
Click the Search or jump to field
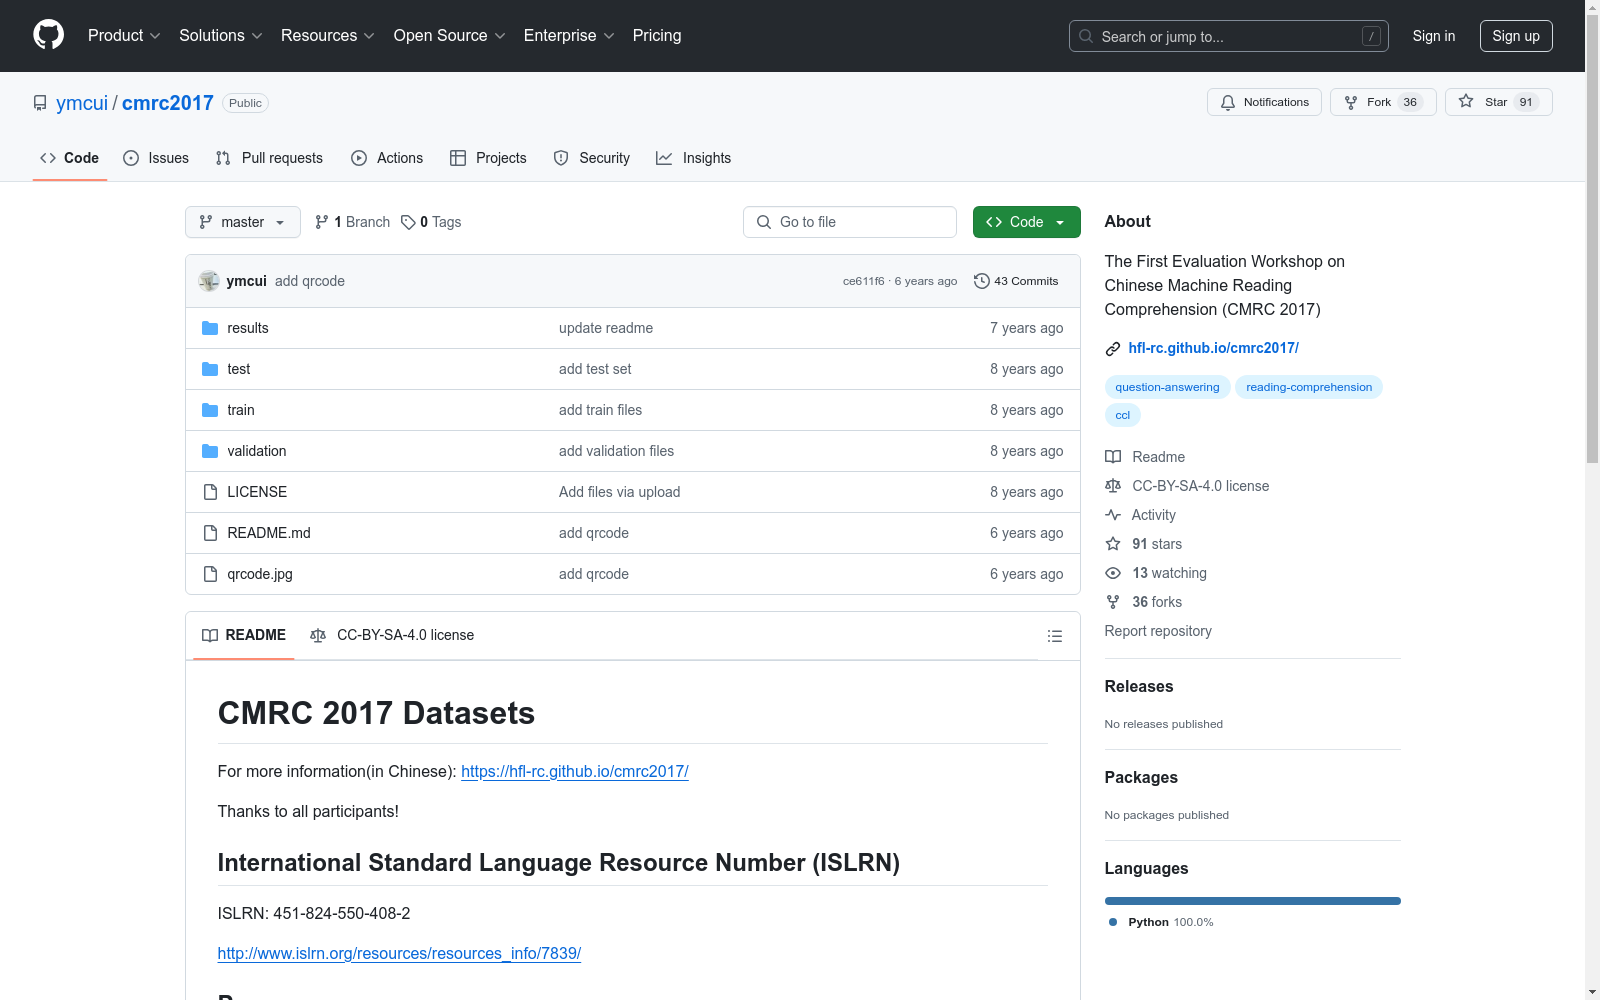[x=1229, y=36]
